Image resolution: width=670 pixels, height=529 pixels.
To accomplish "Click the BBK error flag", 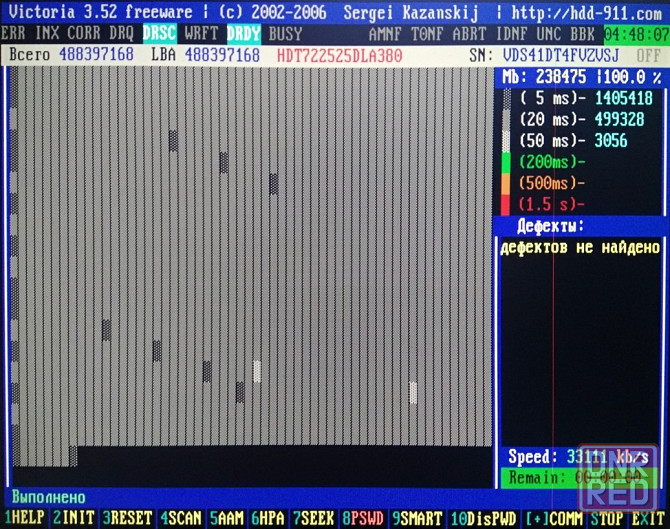I will point(582,33).
